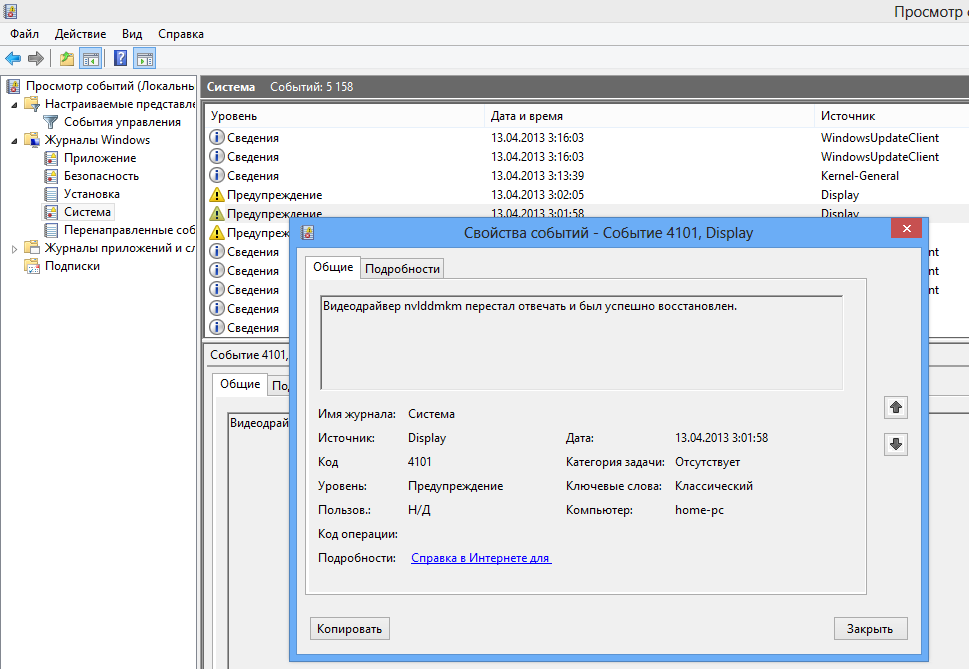The image size is (969, 669).
Task: Expand Журналы приложений и служб node
Action: [14, 249]
